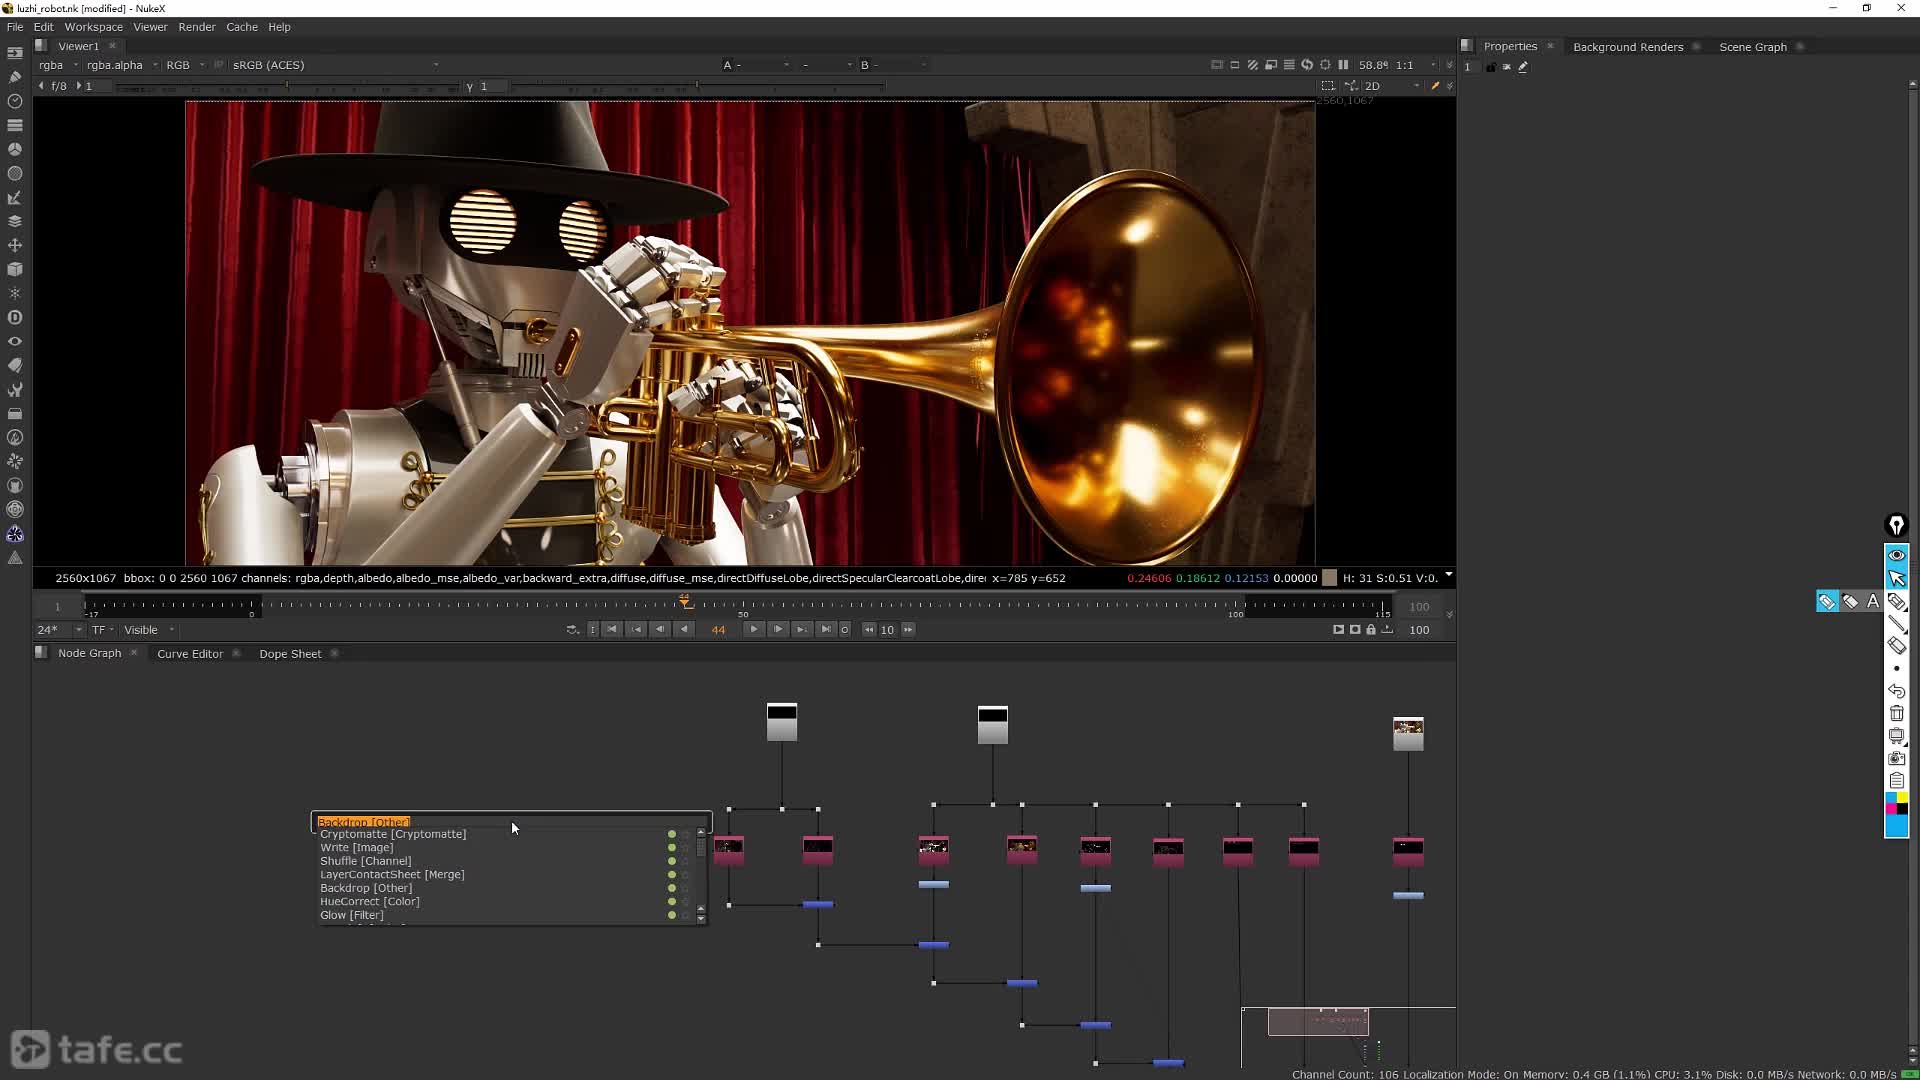The image size is (1920, 1080).
Task: Open the Views nodes toolbar icon
Action: point(15,341)
